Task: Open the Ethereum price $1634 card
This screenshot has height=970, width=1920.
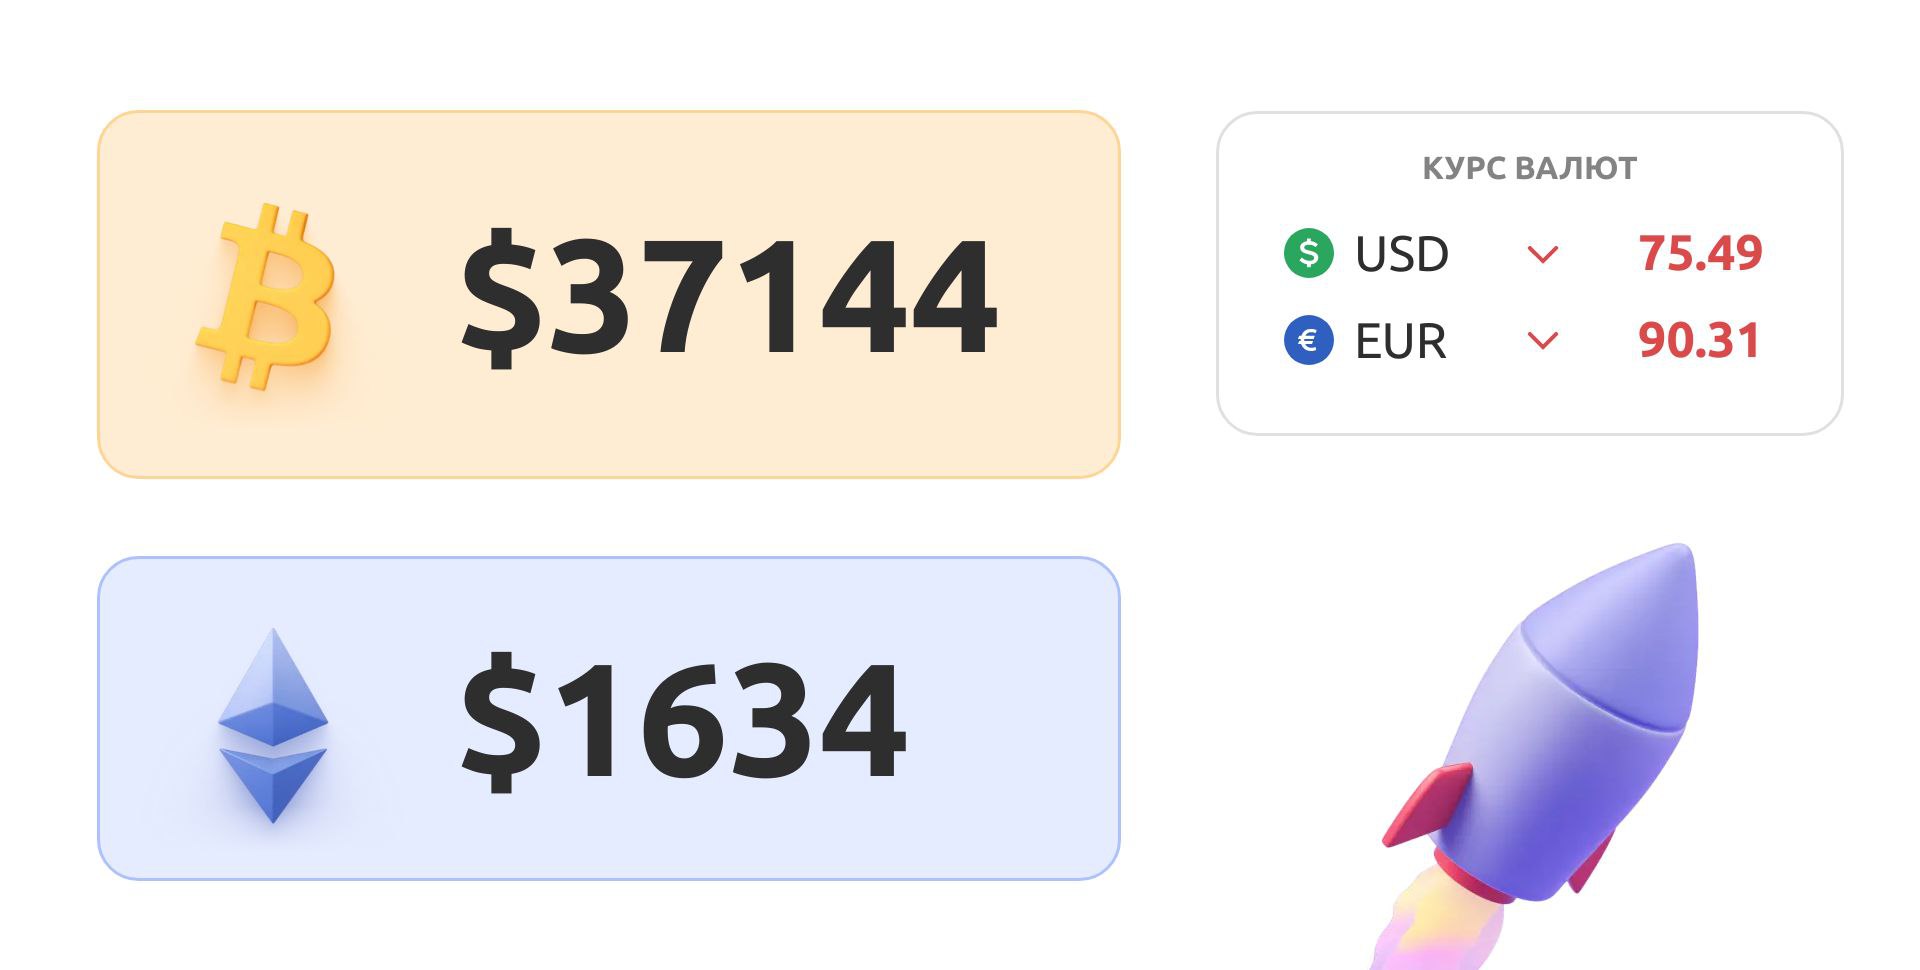Action: (609, 718)
